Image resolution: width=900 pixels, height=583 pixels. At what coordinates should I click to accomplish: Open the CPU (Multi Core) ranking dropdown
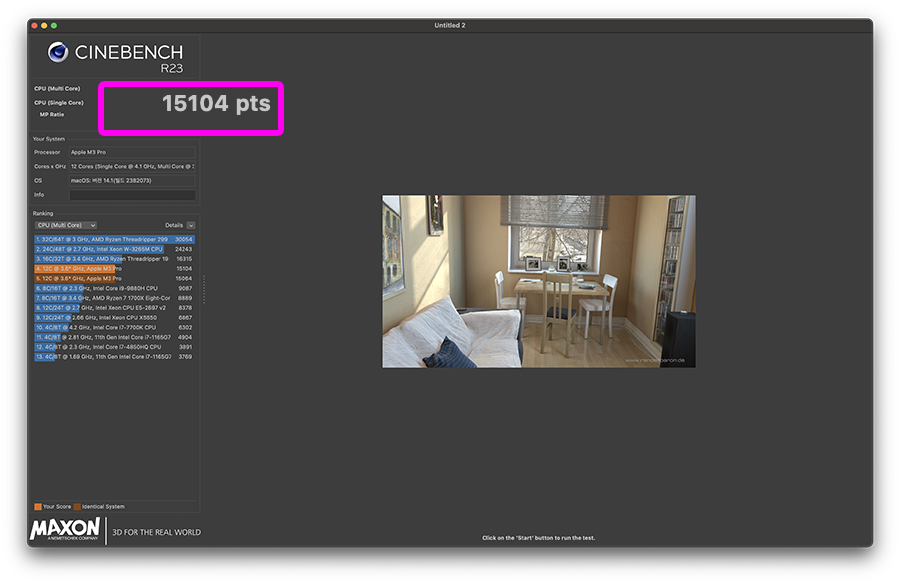pos(66,226)
